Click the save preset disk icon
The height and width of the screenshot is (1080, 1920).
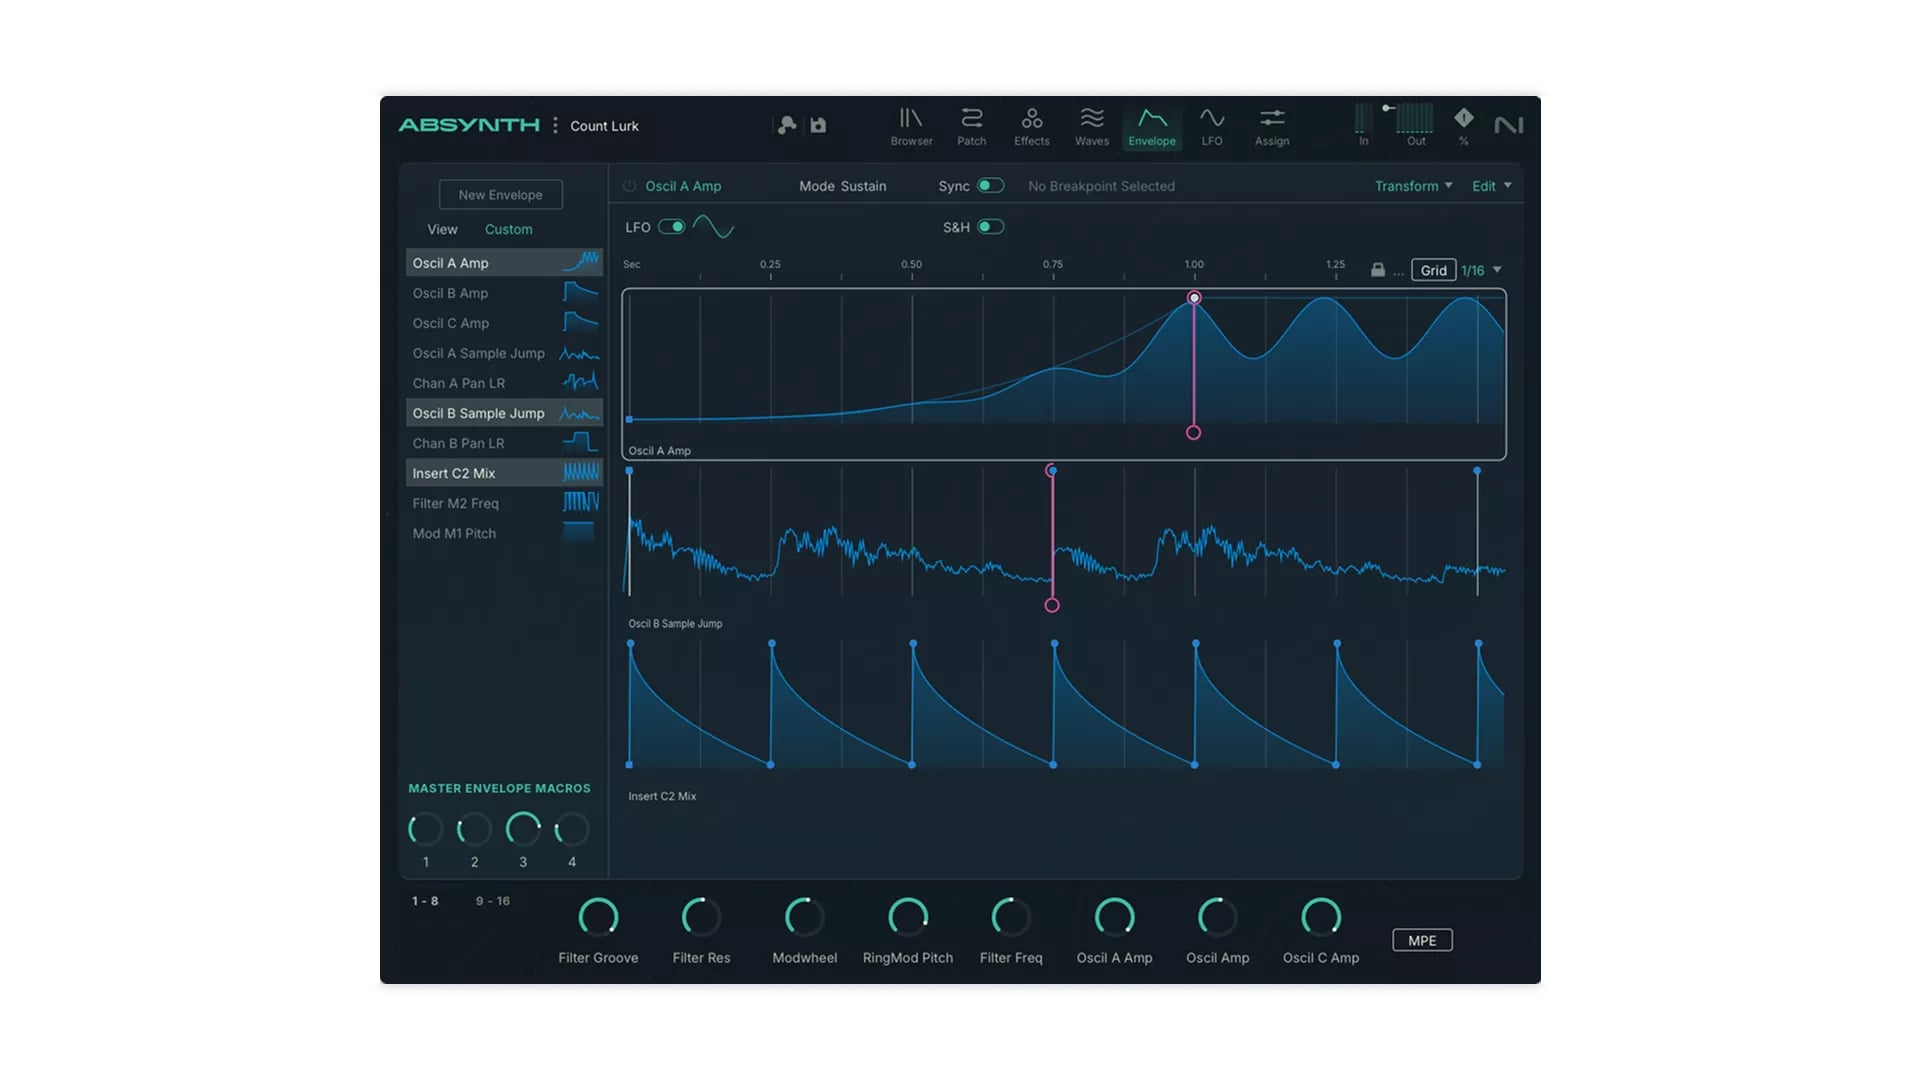(818, 125)
